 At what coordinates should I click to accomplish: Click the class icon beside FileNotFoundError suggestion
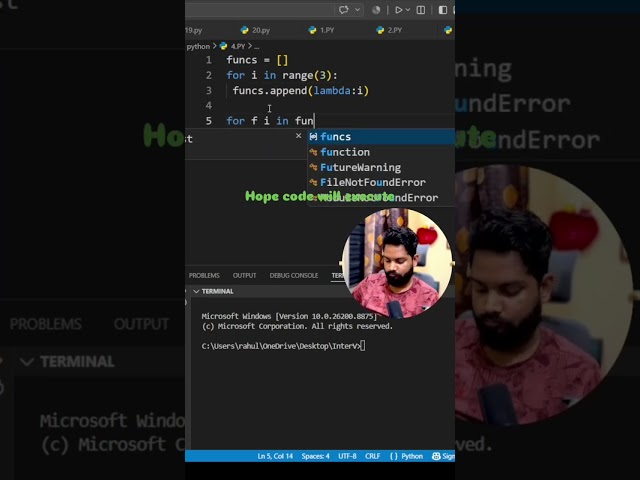[x=313, y=182]
